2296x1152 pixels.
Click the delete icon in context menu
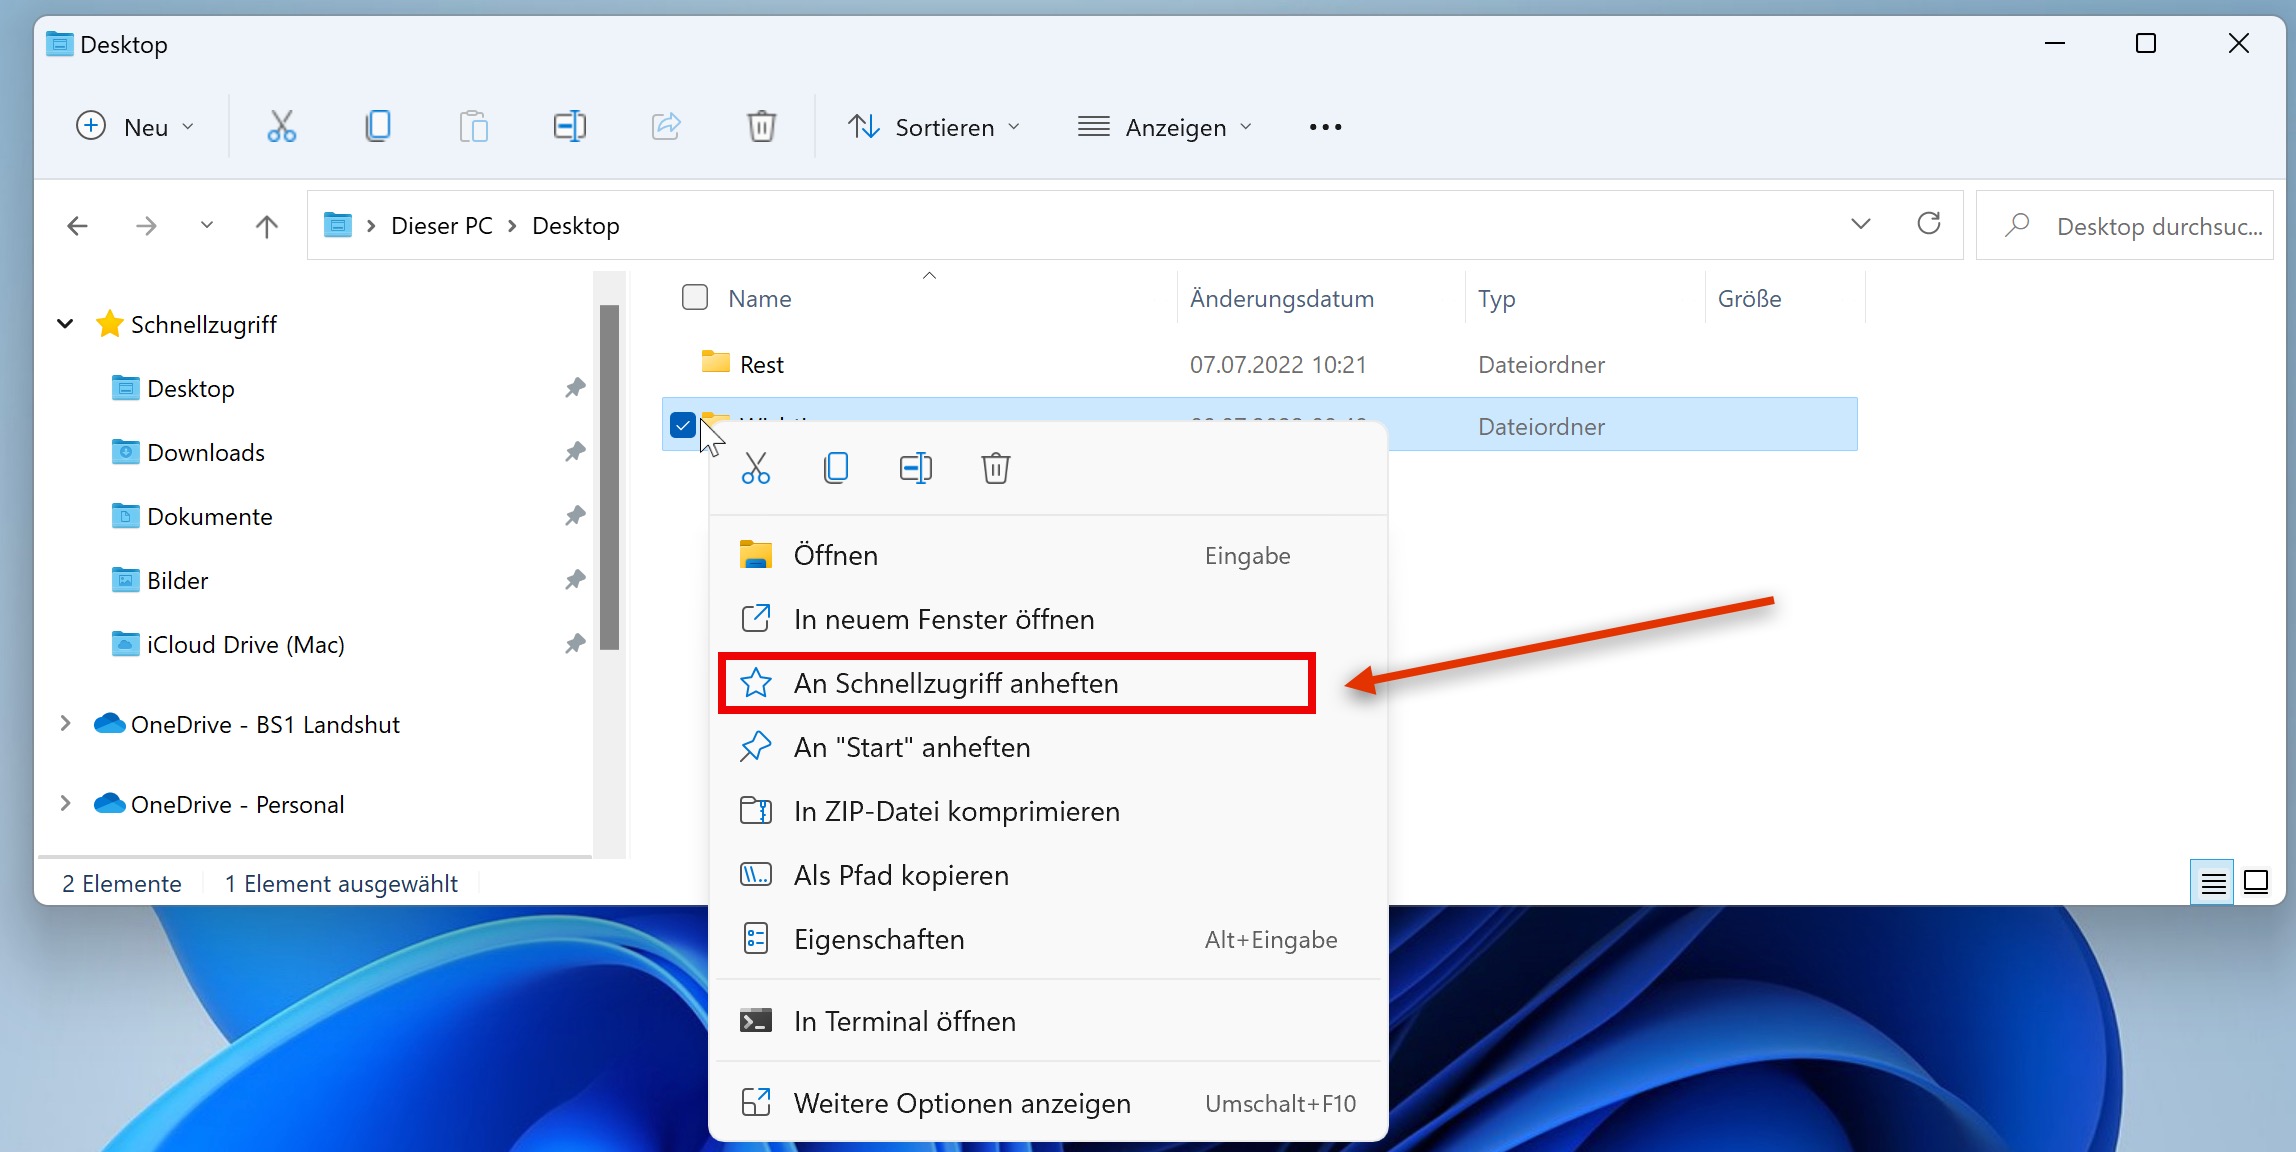995,468
